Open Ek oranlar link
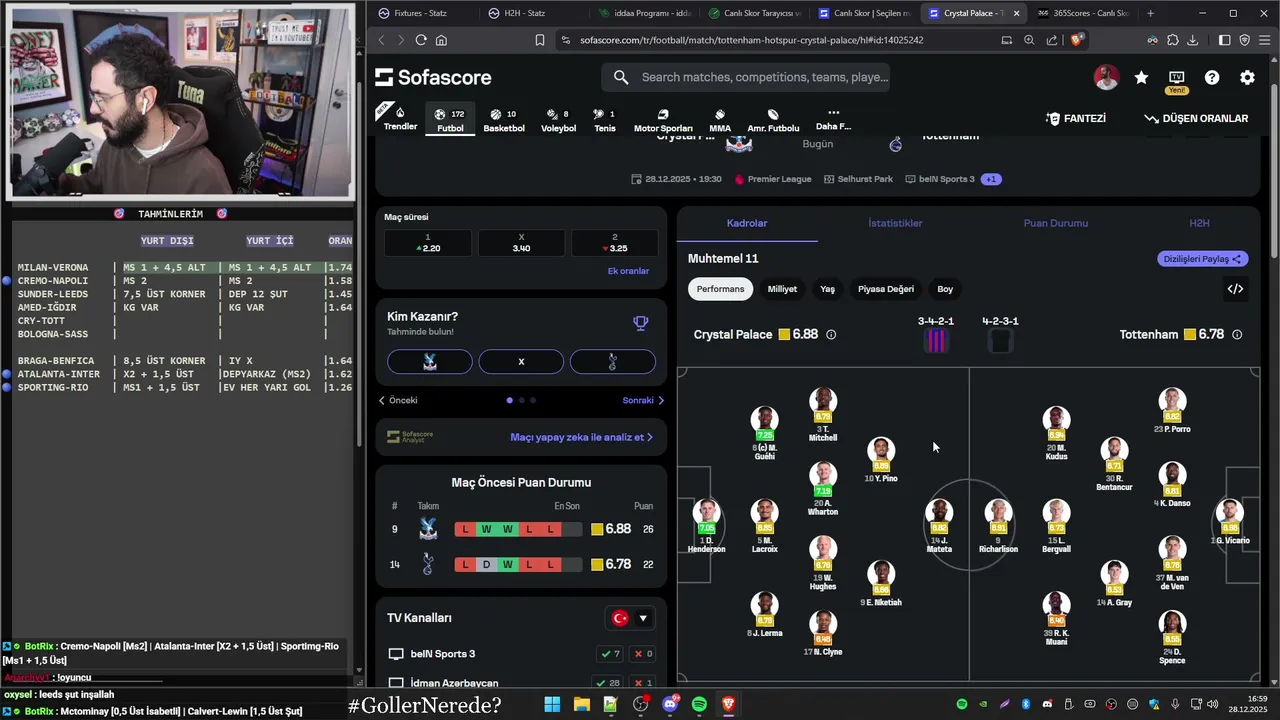 pos(628,271)
